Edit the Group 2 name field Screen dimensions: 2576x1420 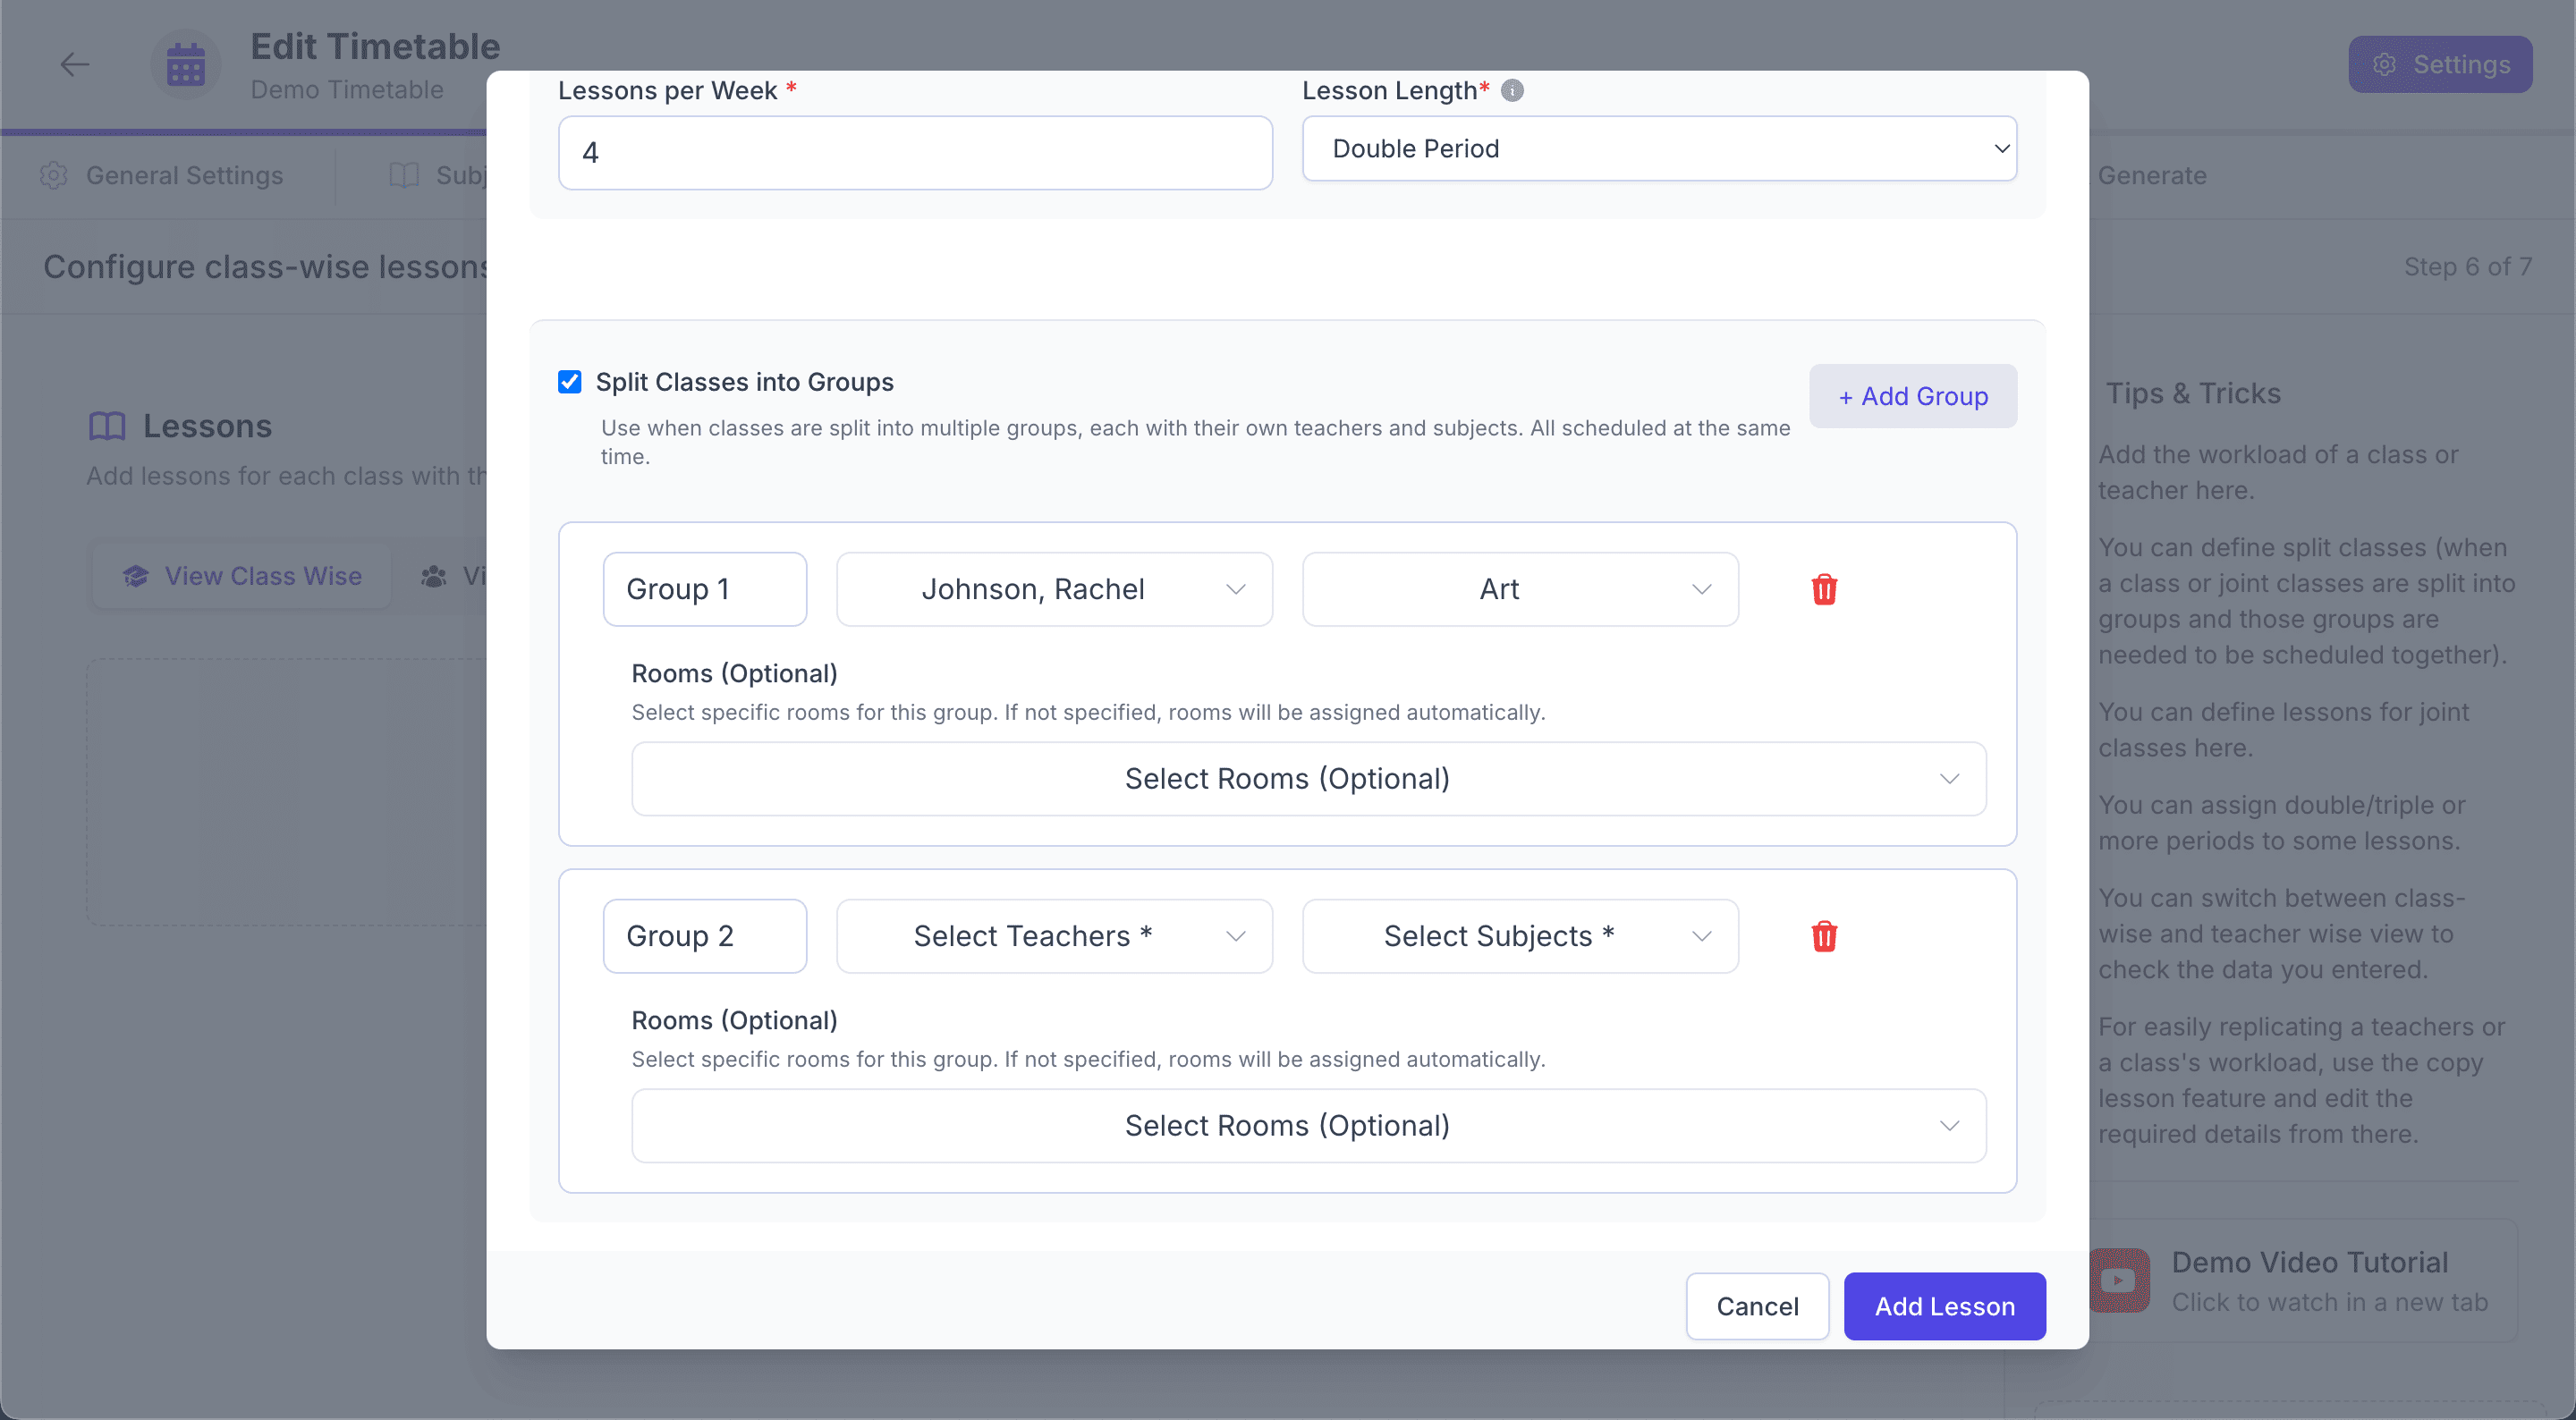[x=704, y=936]
